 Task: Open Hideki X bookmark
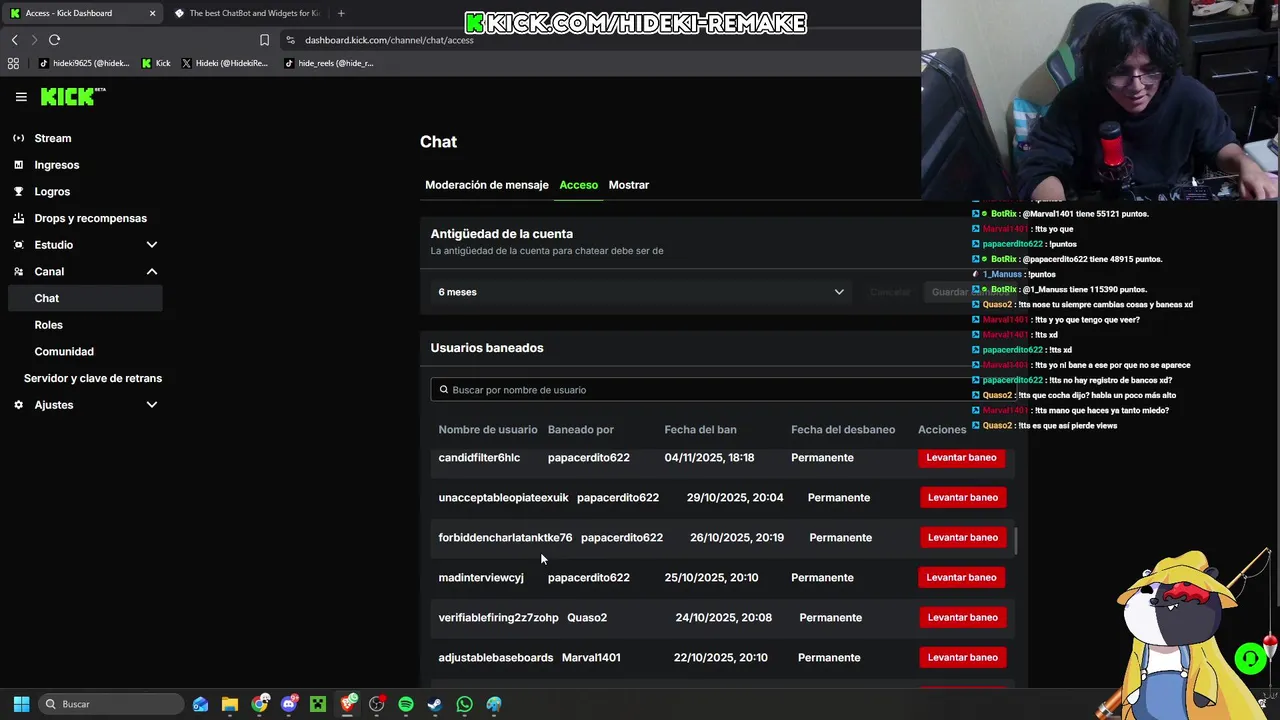click(225, 63)
